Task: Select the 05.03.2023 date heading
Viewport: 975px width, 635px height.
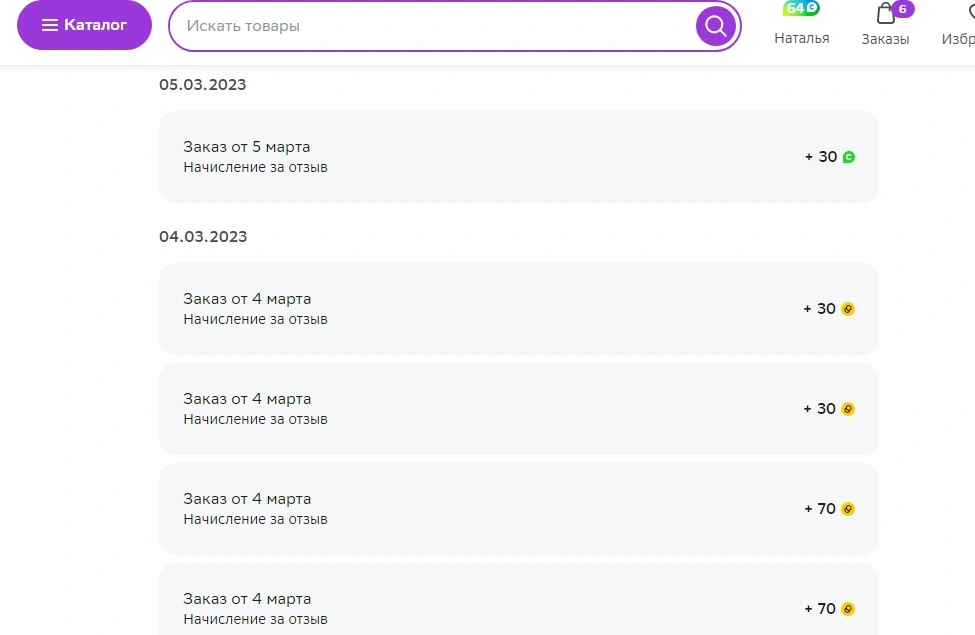Action: click(x=203, y=85)
